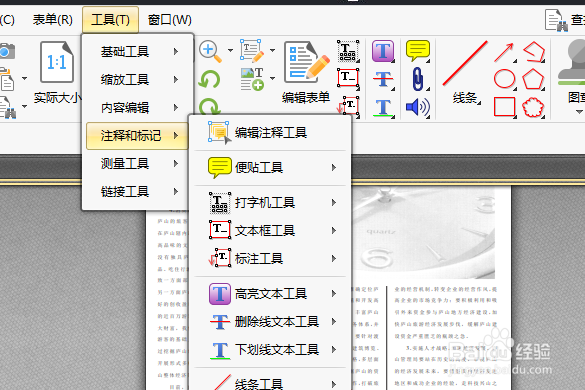Select the text box tool in ribbon
Image resolution: width=585 pixels, height=390 pixels.
click(x=348, y=78)
